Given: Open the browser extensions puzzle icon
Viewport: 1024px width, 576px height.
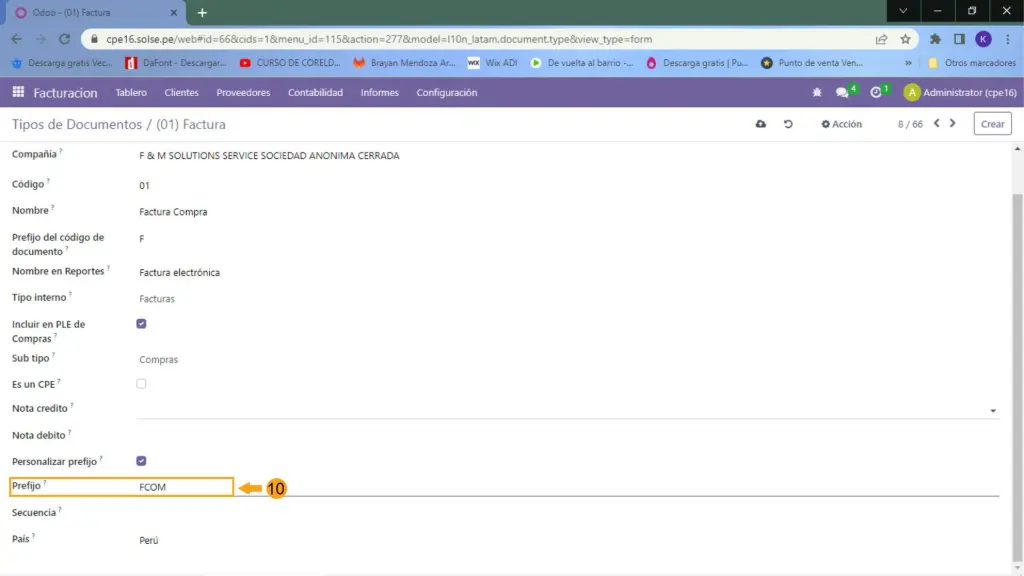Looking at the screenshot, I should (935, 39).
